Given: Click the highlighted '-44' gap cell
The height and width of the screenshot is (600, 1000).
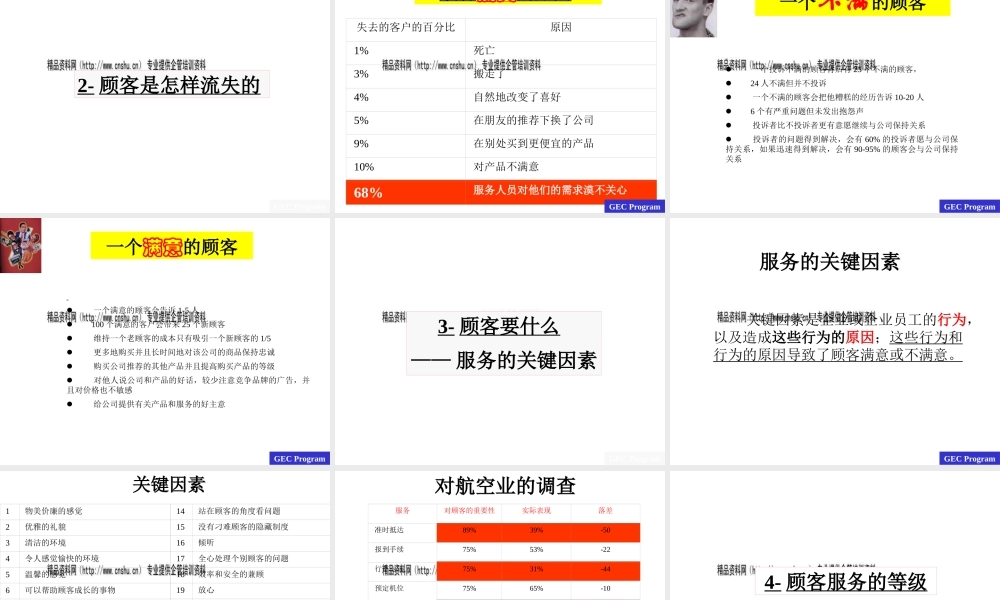Looking at the screenshot, I should click(x=605, y=569).
